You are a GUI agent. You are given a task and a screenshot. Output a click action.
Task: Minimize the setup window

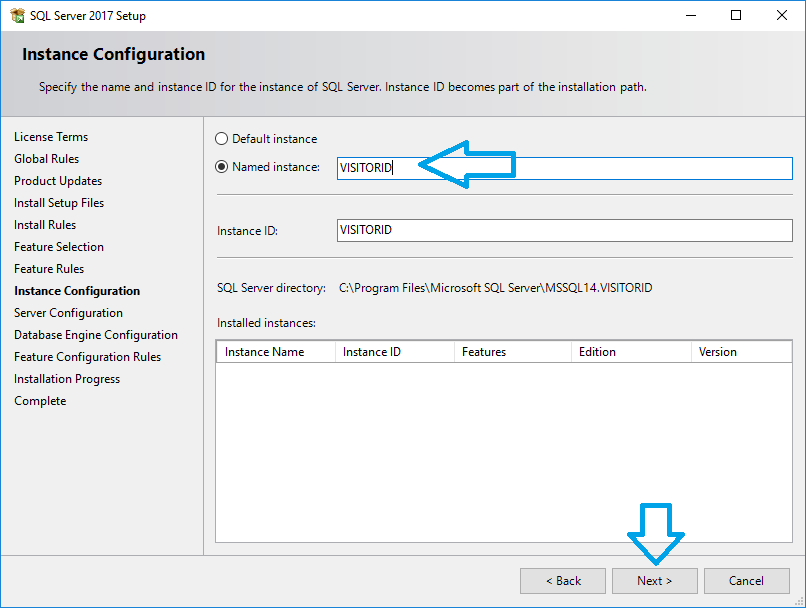pyautogui.click(x=688, y=16)
